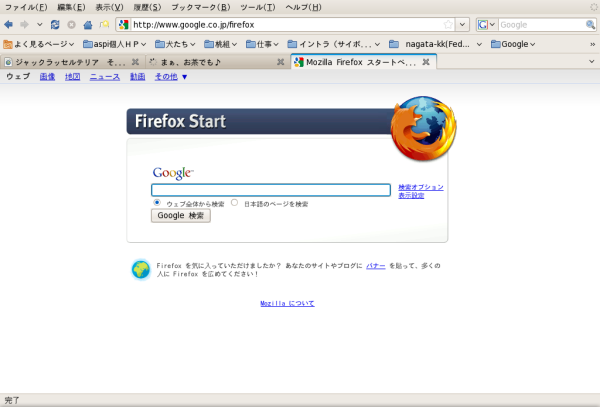This screenshot has width=600, height=407.
Task: Close the ジャックラッセルテリア tab
Action: [x=135, y=62]
